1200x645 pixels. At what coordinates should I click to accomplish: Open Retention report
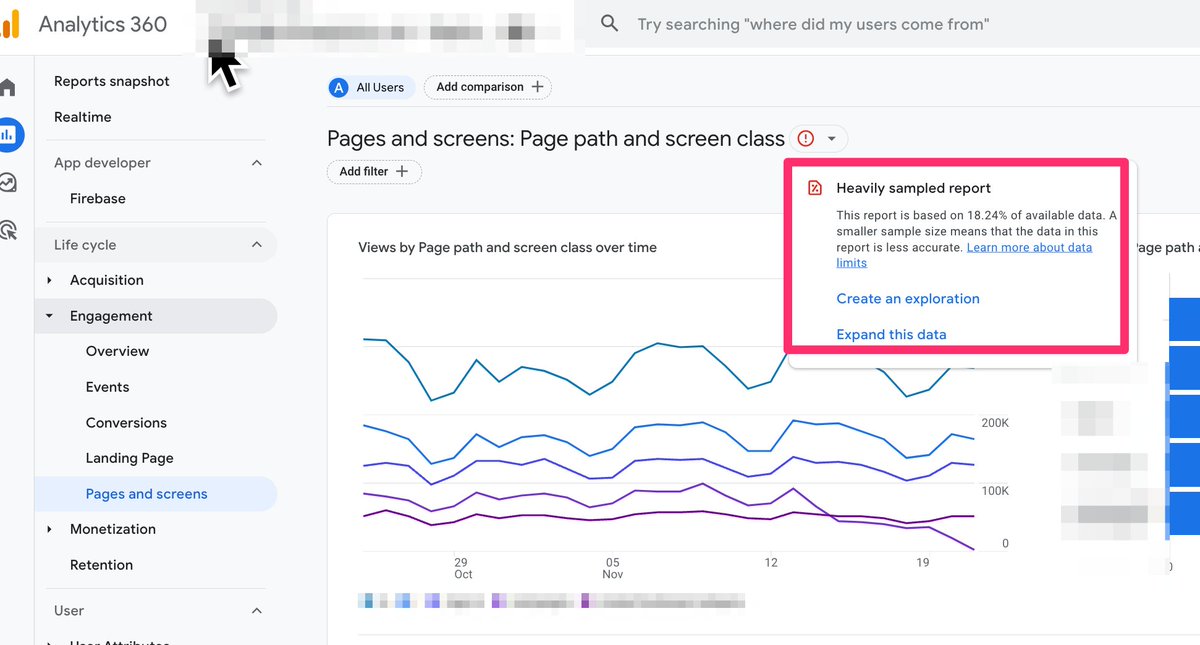[101, 565]
